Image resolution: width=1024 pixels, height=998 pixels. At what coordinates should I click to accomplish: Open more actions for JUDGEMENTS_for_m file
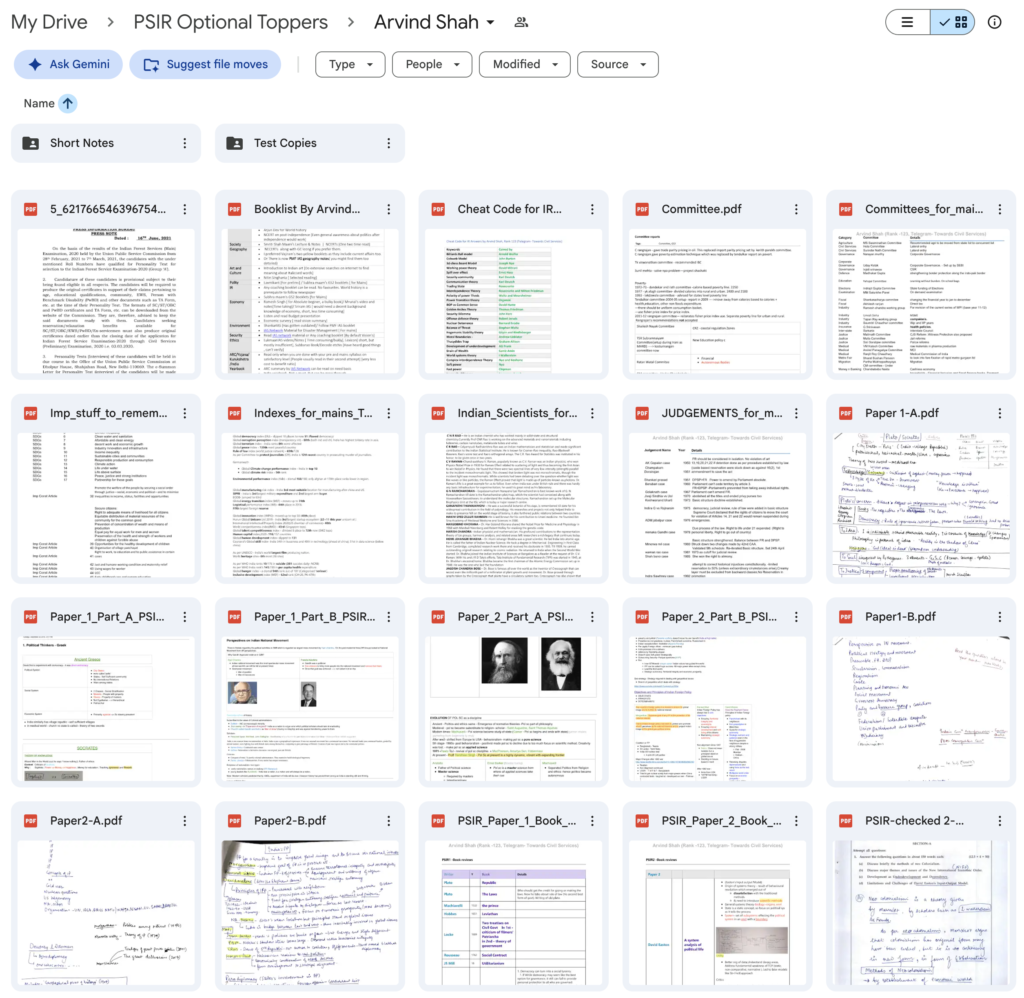[x=796, y=413]
